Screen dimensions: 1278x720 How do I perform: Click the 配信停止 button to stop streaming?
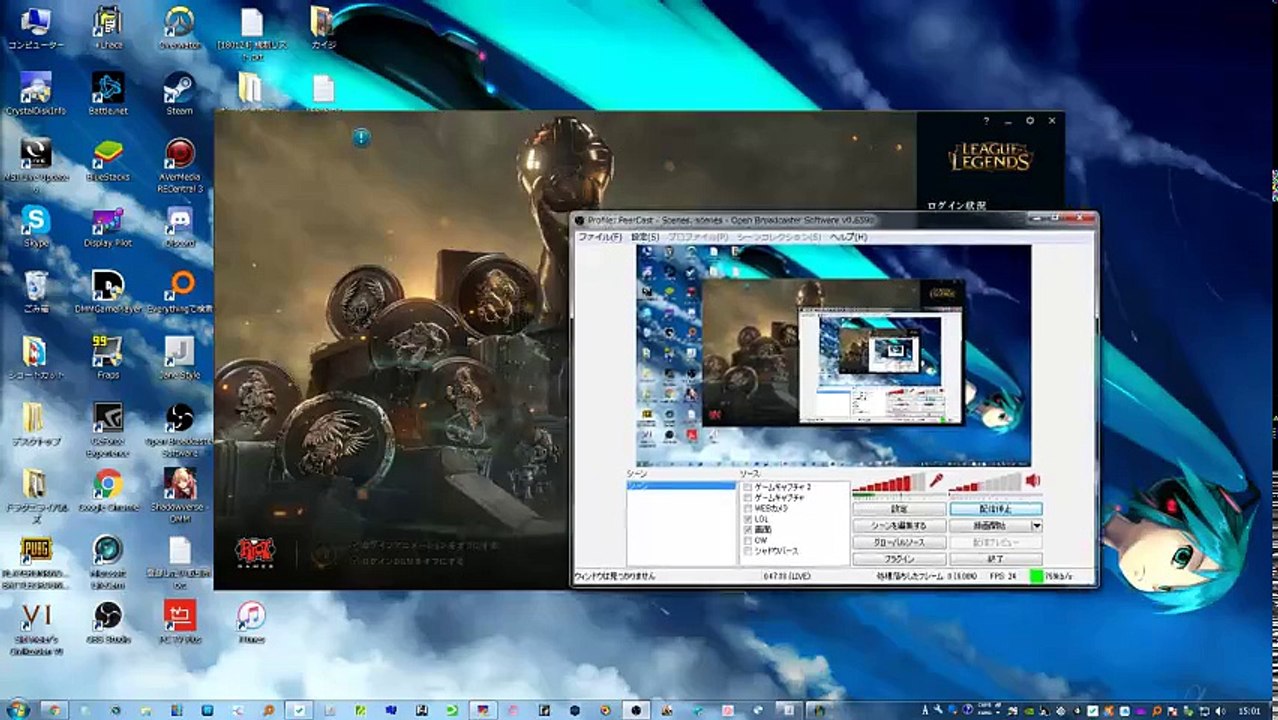coord(995,509)
